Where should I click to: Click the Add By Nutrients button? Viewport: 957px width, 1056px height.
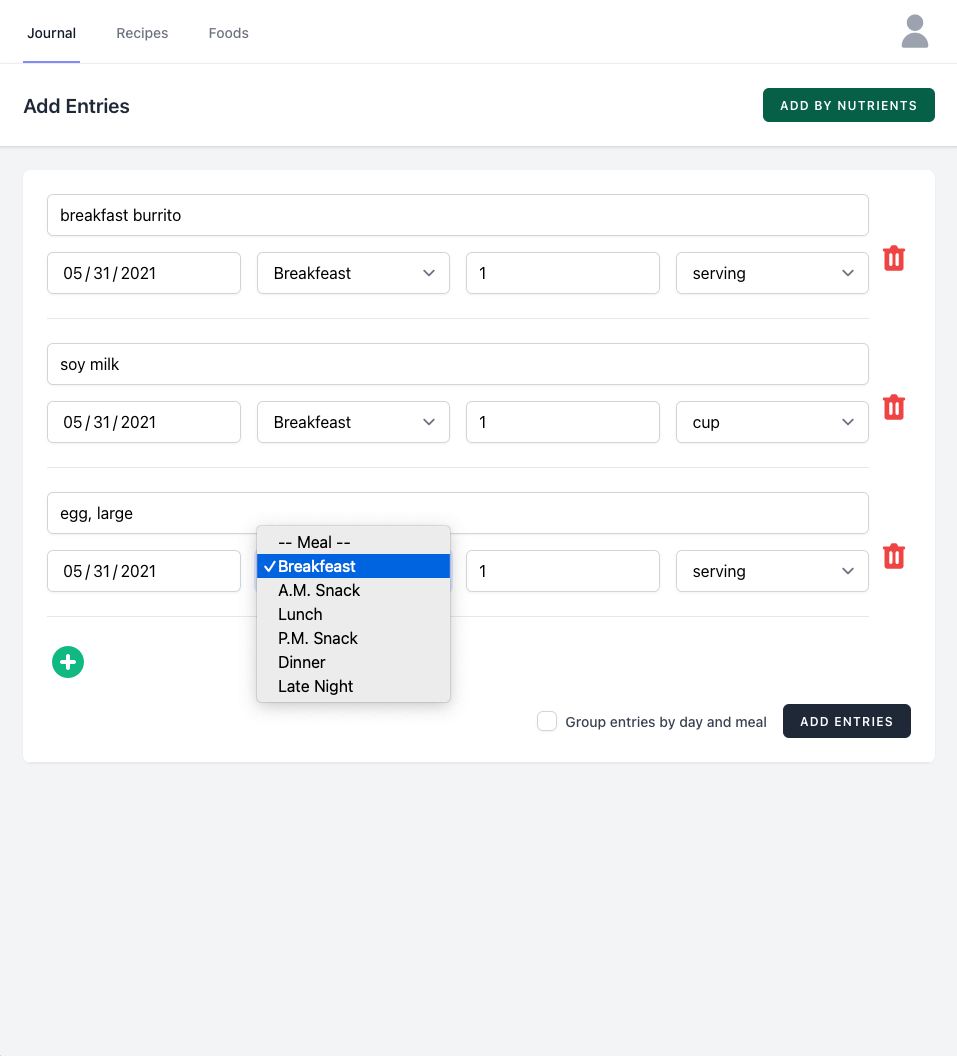click(x=848, y=105)
